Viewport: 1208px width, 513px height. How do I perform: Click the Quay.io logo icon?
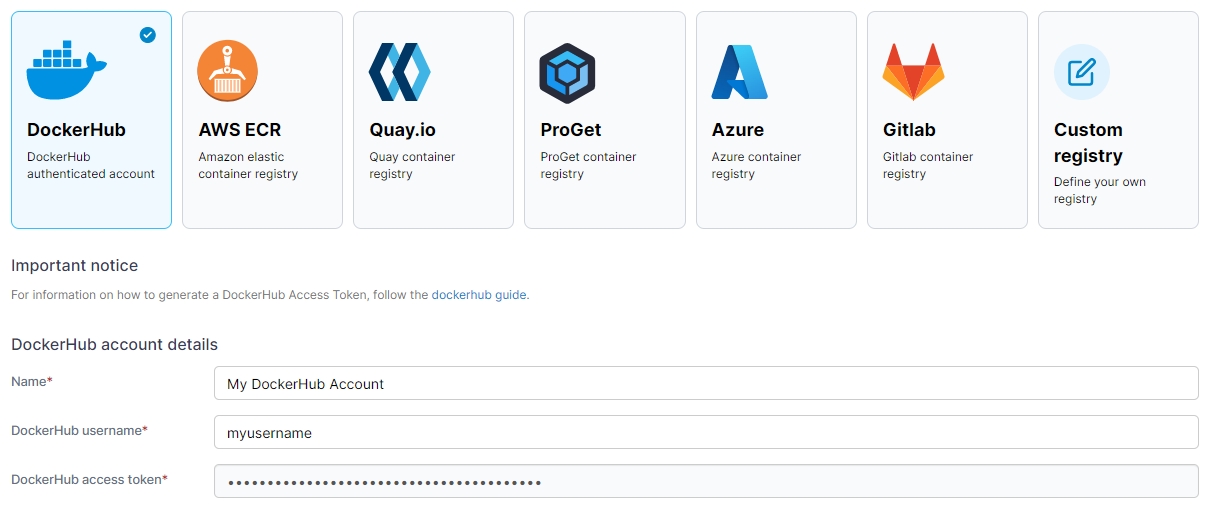(399, 72)
